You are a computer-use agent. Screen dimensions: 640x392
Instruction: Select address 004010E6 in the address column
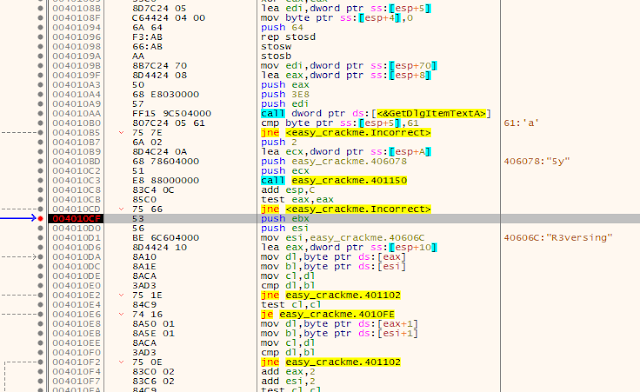[x=76, y=314]
